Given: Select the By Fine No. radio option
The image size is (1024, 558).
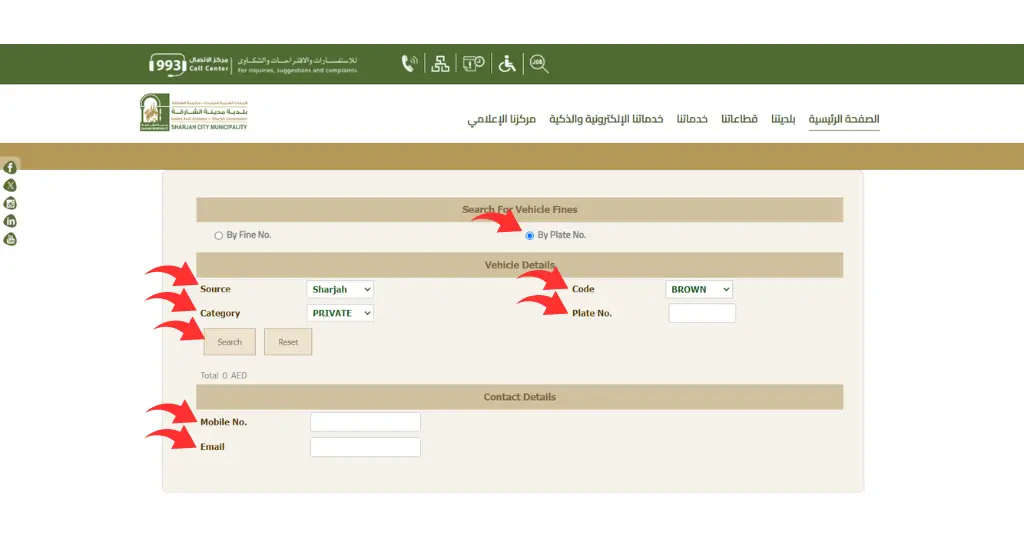Looking at the screenshot, I should [218, 235].
